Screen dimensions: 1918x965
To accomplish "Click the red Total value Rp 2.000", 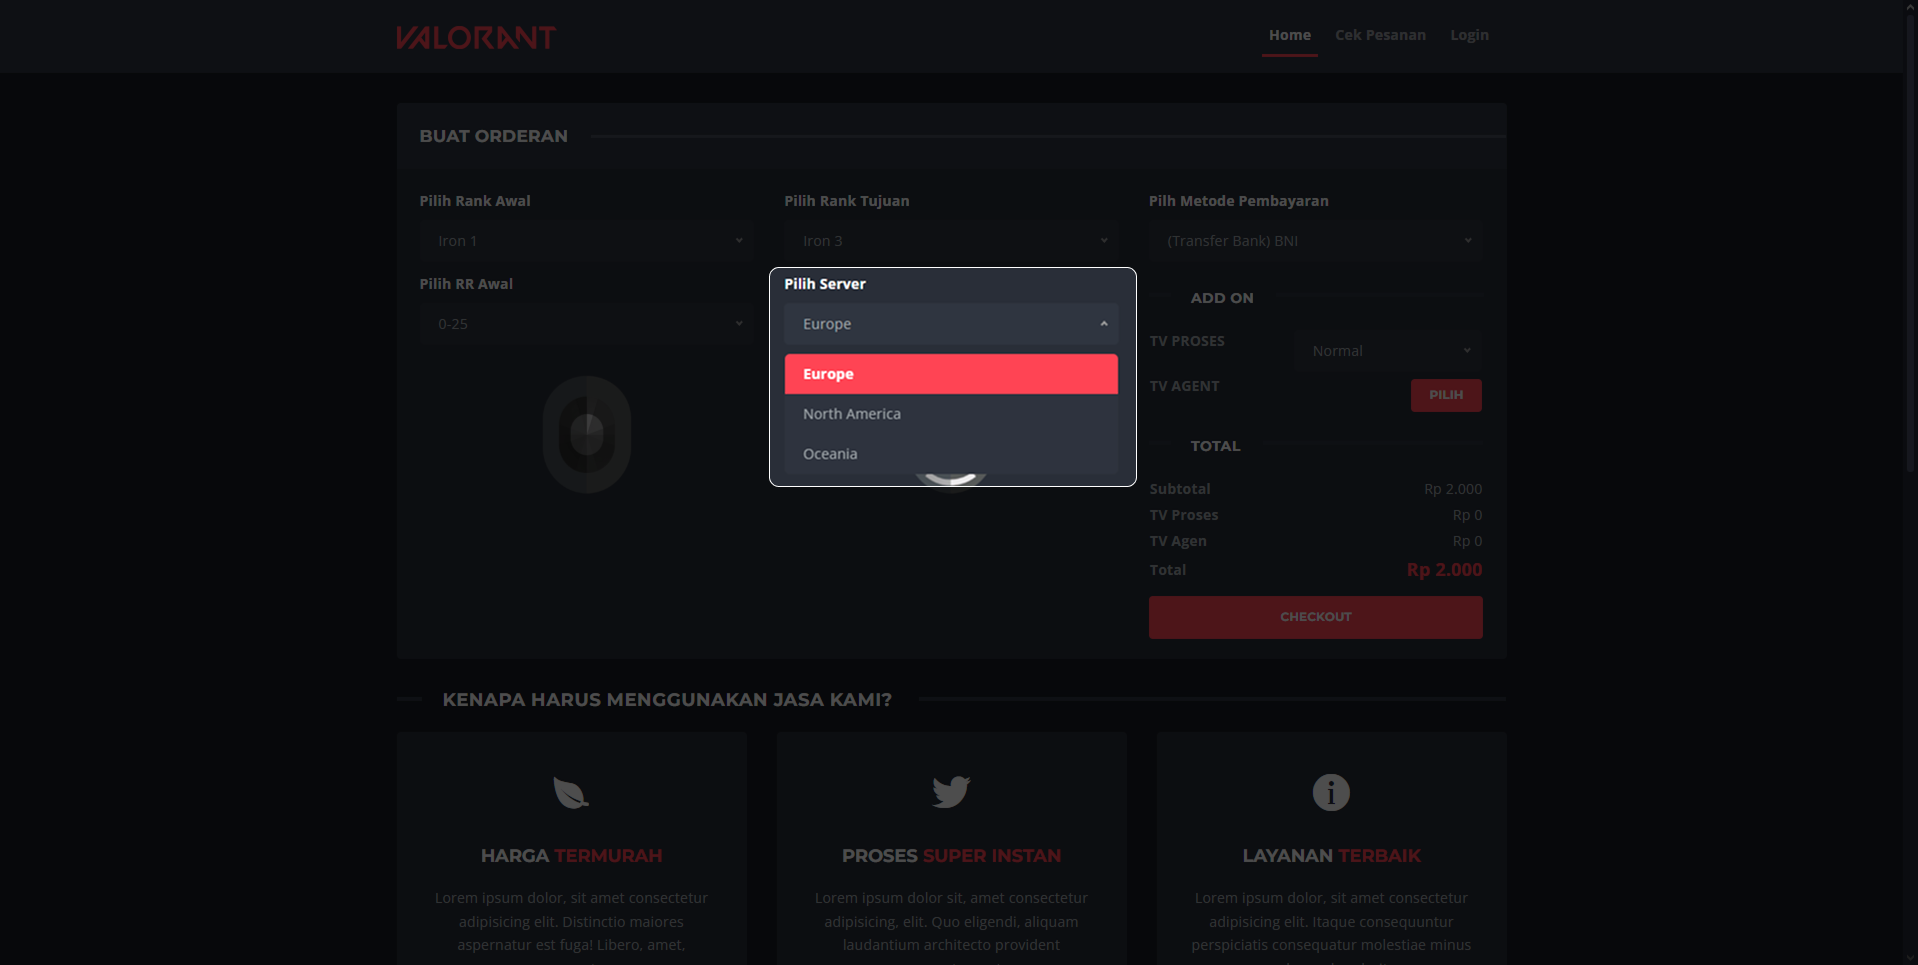I will 1444,570.
